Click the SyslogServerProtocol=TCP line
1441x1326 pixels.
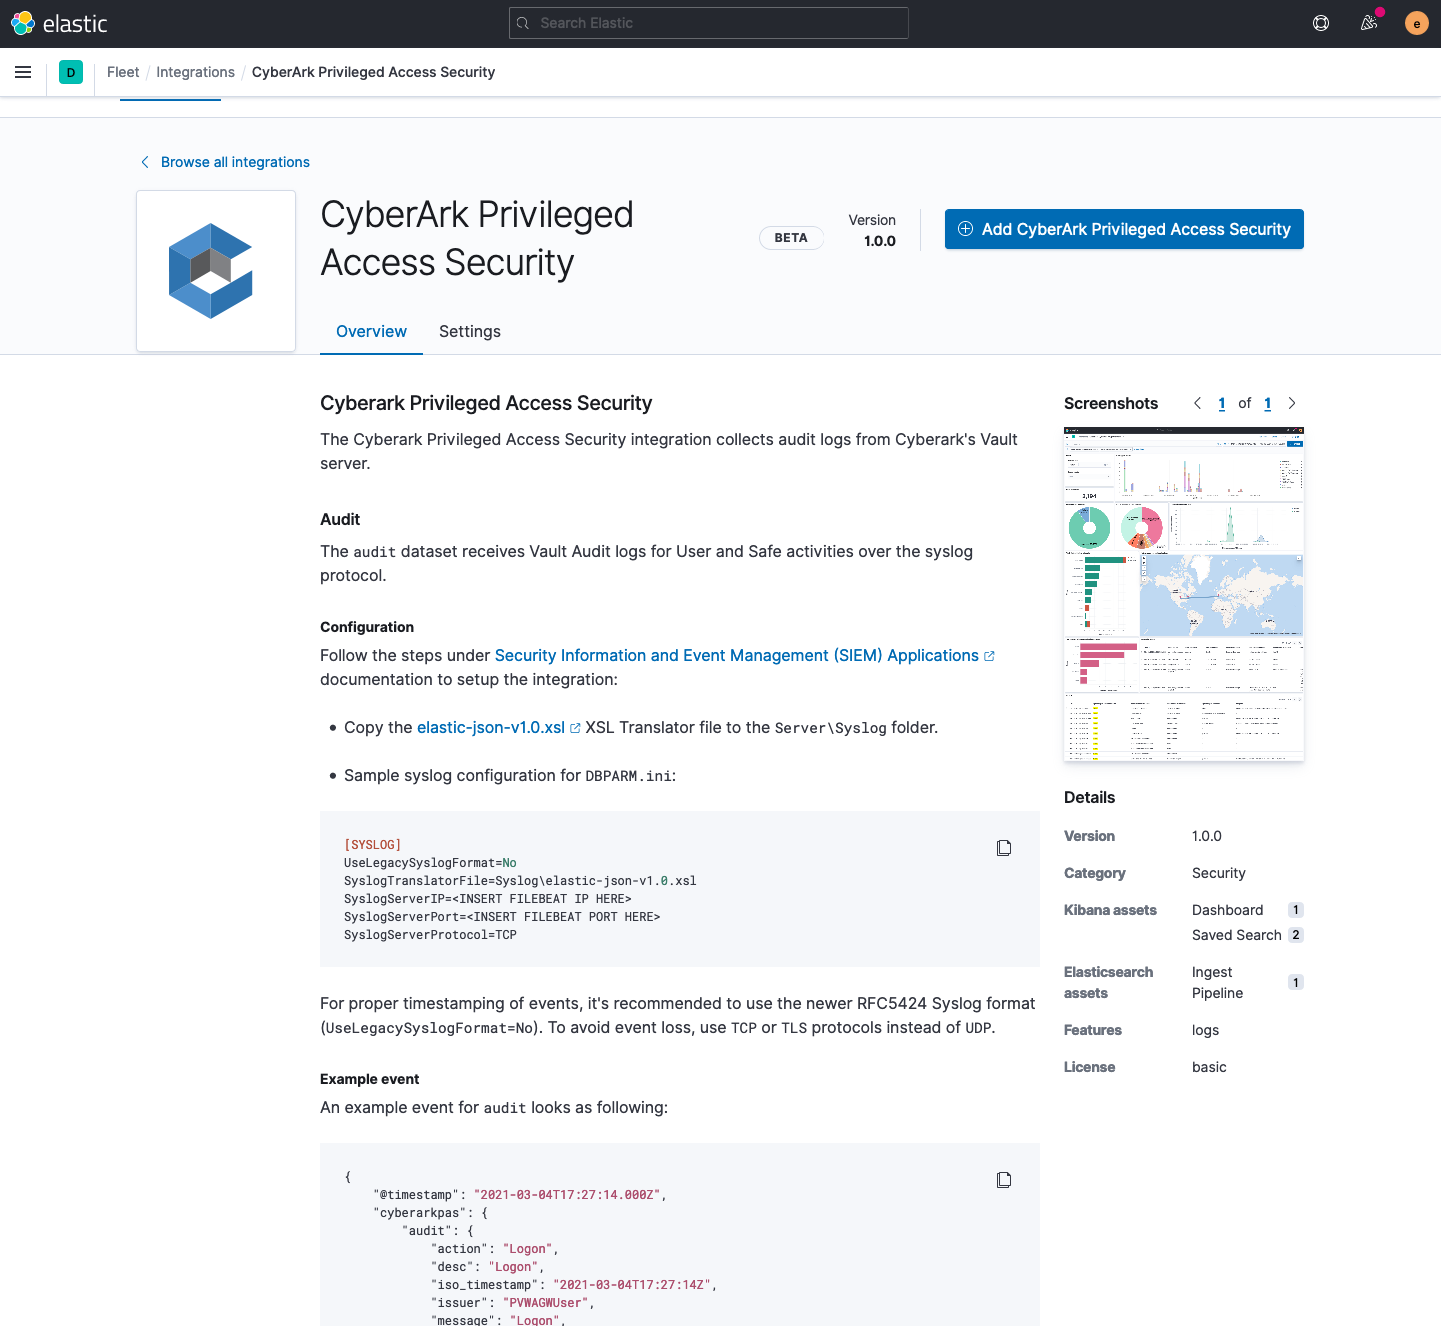click(x=430, y=935)
